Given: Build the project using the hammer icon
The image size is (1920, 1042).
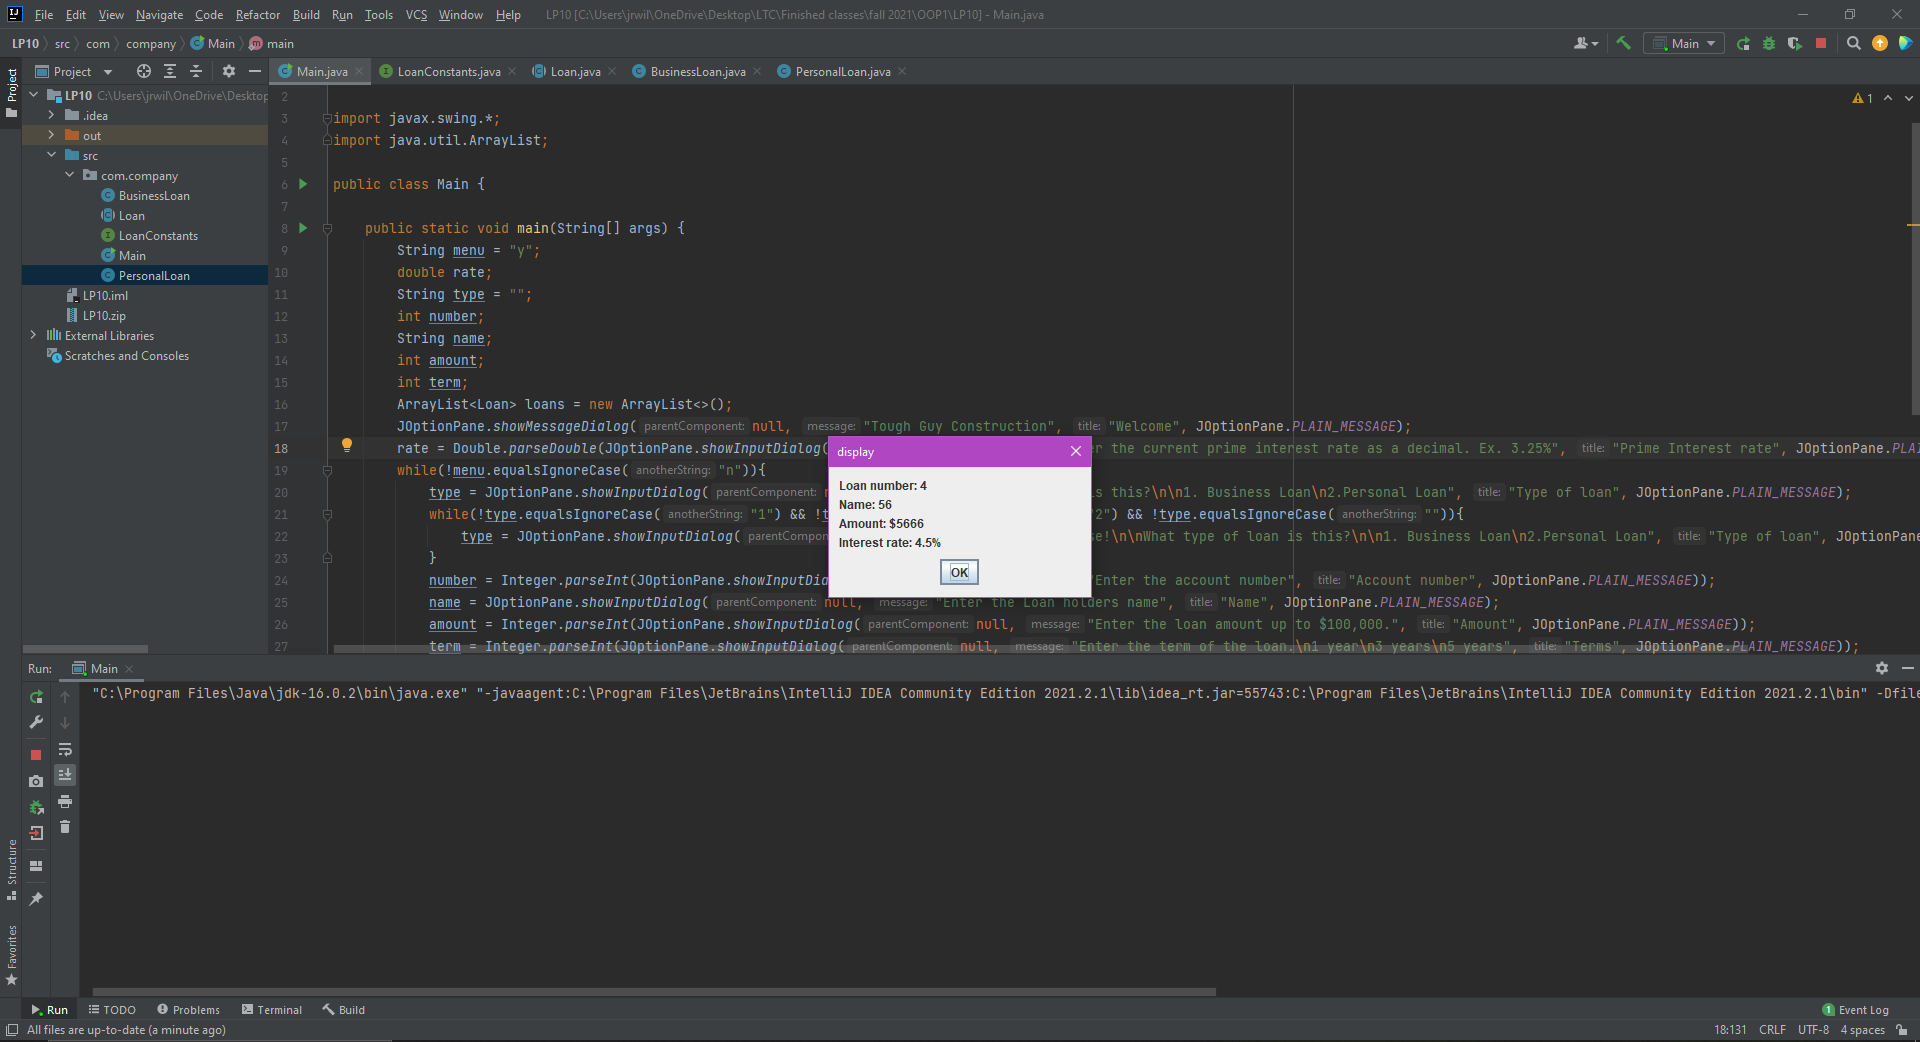Looking at the screenshot, I should click(1624, 43).
